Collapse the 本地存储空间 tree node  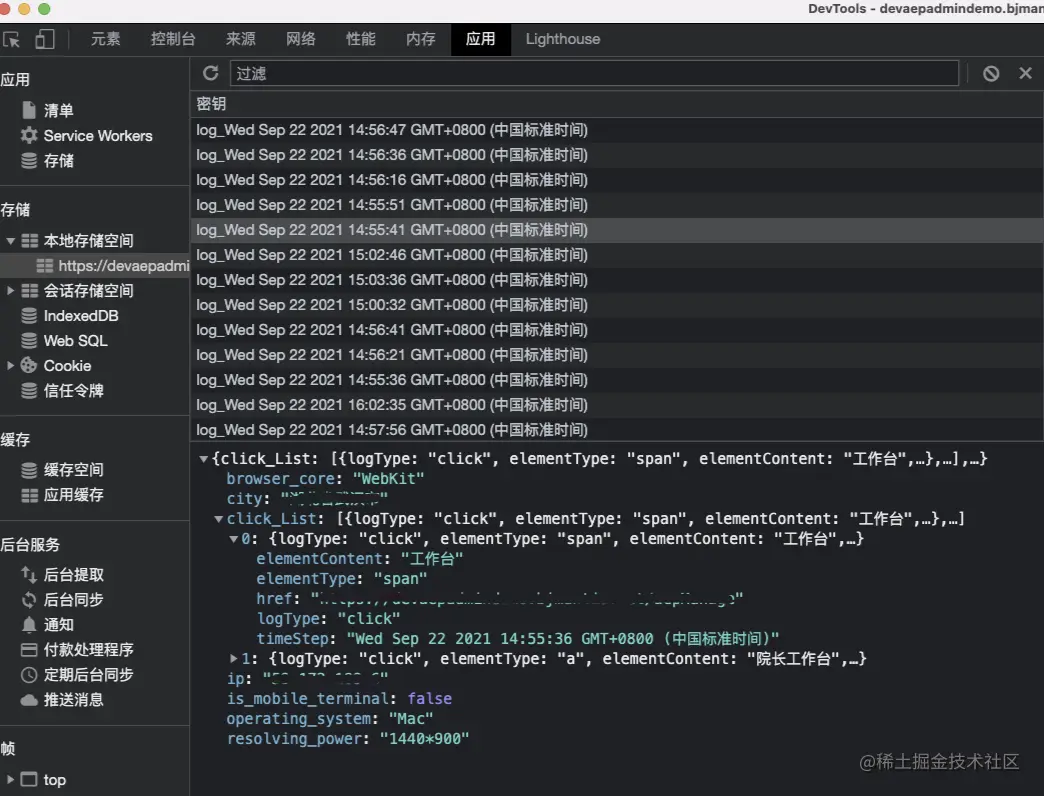point(11,241)
